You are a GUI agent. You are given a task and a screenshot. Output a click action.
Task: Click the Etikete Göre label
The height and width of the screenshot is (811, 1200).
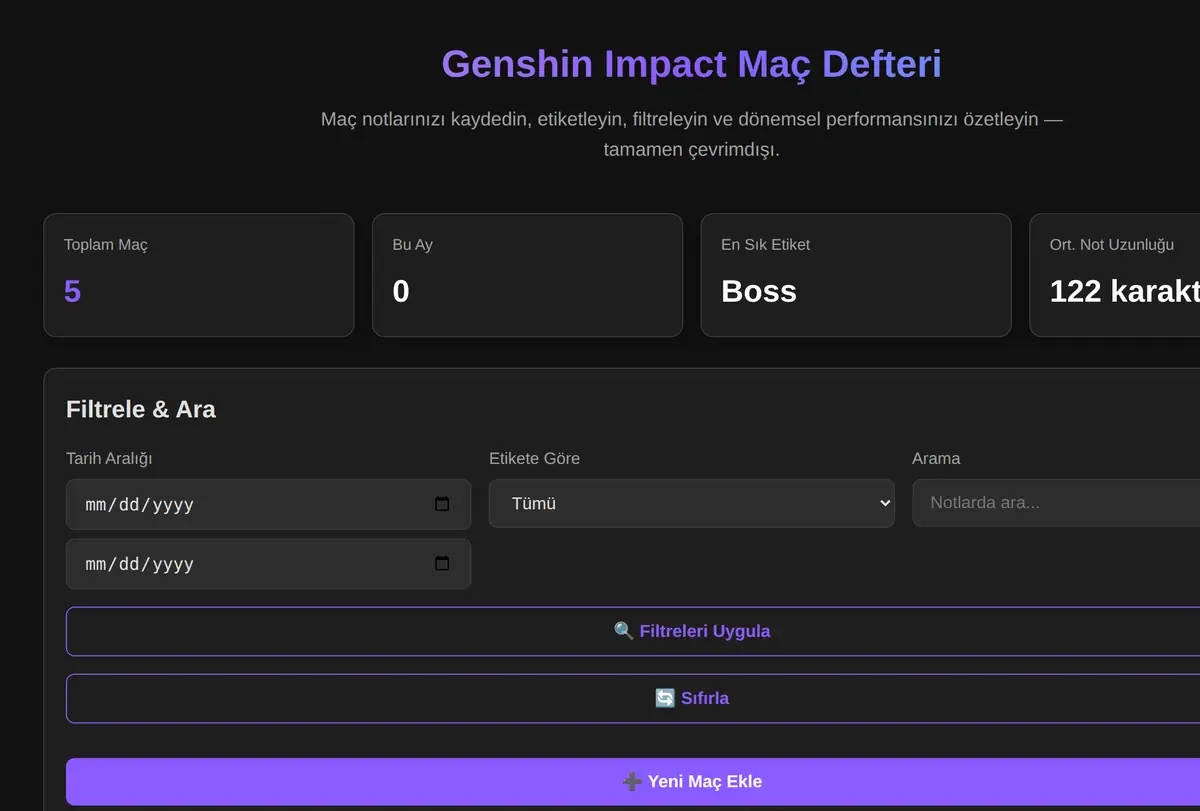coord(534,458)
